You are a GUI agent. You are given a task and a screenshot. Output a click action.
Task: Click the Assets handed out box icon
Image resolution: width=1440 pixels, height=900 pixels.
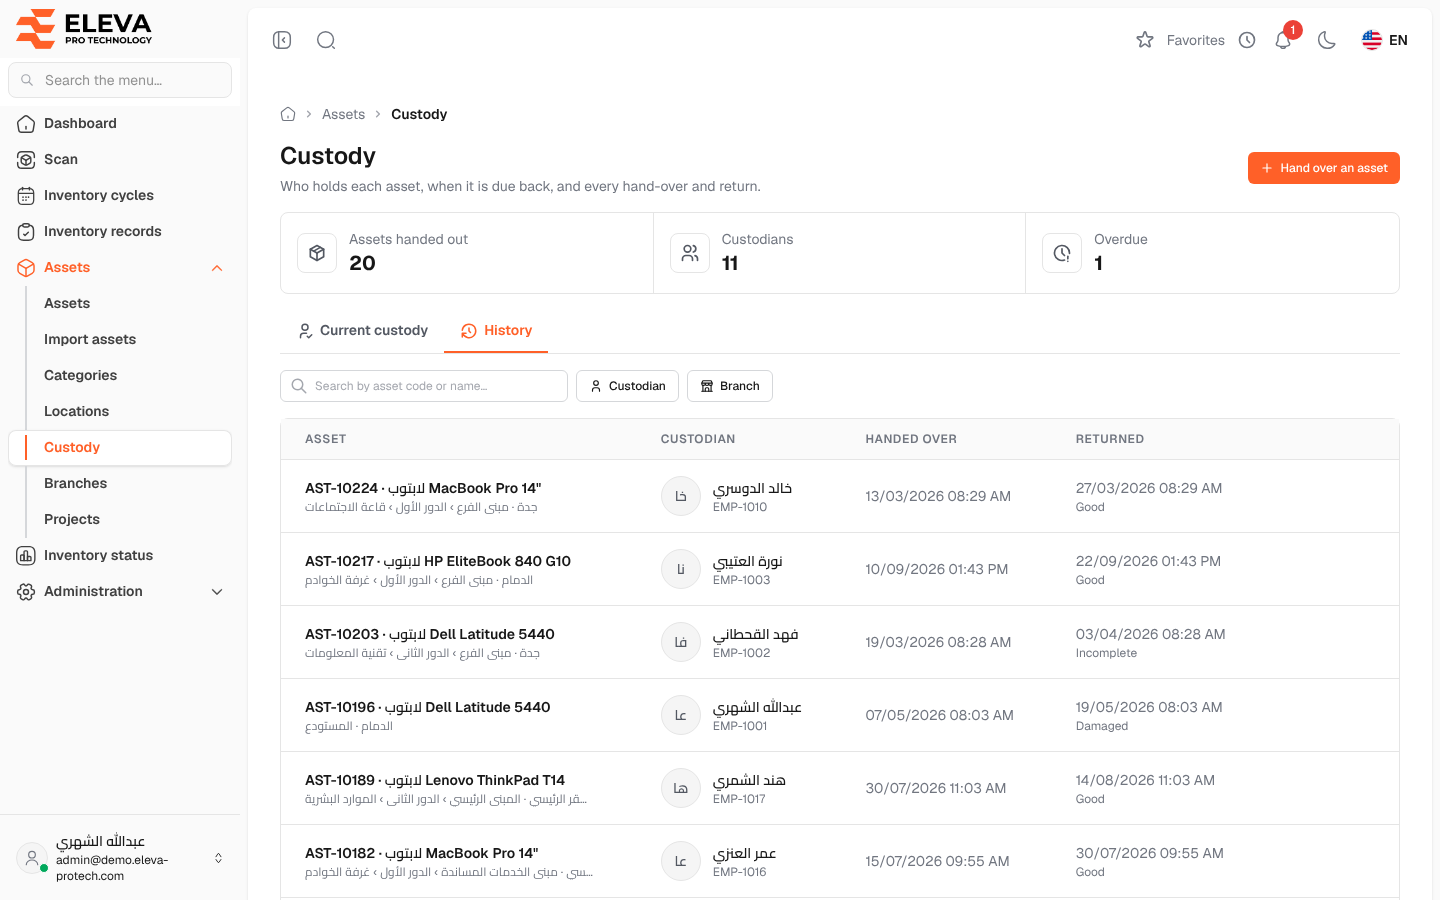click(x=317, y=253)
